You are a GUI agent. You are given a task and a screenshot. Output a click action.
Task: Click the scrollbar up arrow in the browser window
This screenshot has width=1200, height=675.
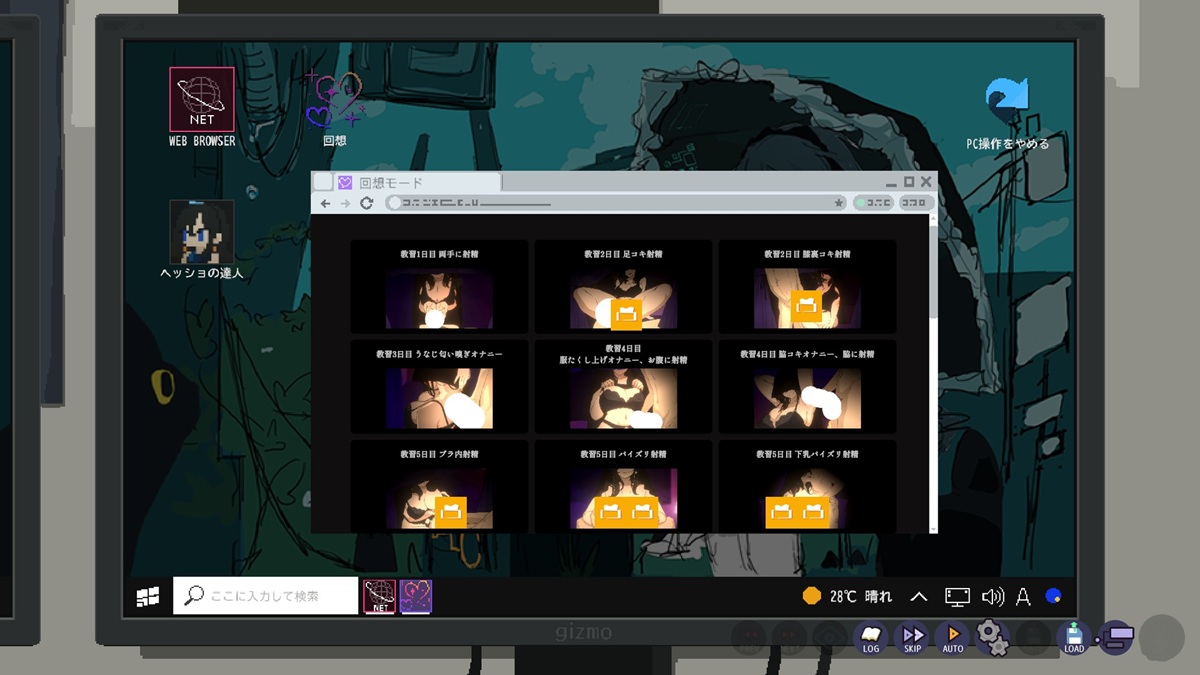933,219
